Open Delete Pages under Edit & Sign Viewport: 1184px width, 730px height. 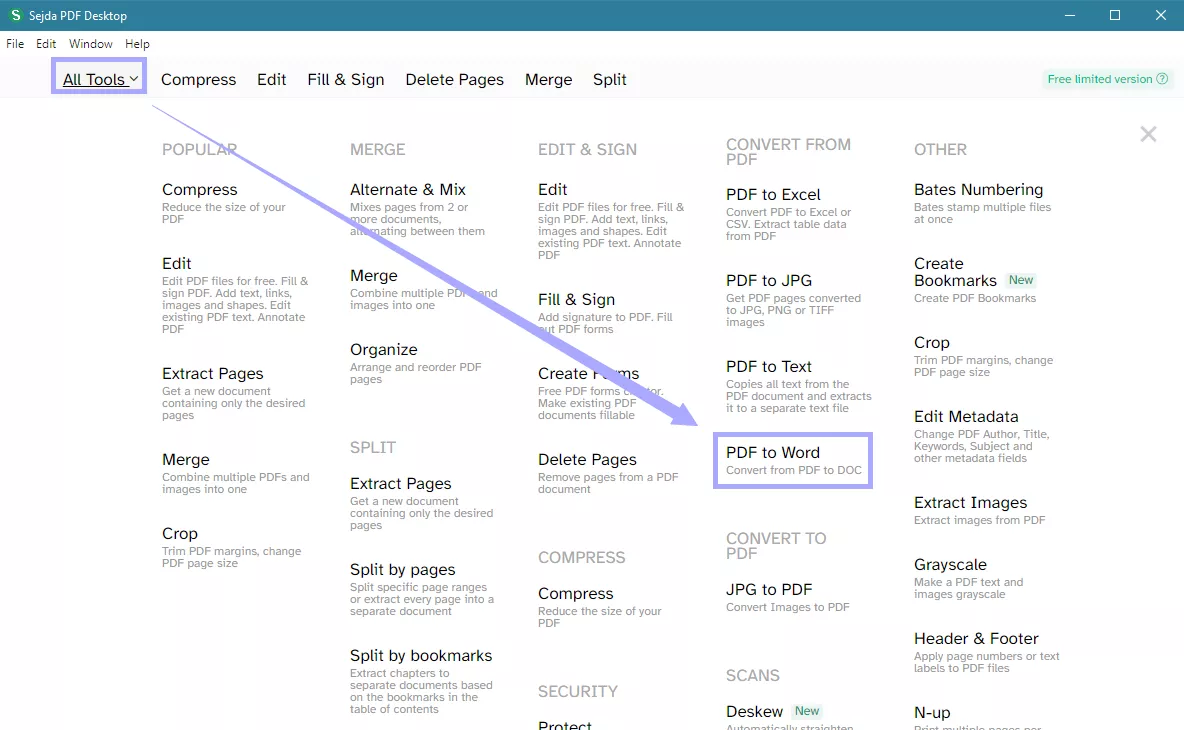tap(587, 460)
